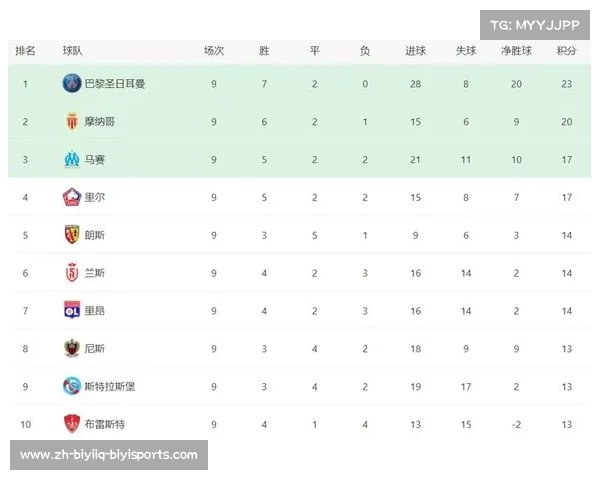Click the Lille club badge

(x=72, y=197)
